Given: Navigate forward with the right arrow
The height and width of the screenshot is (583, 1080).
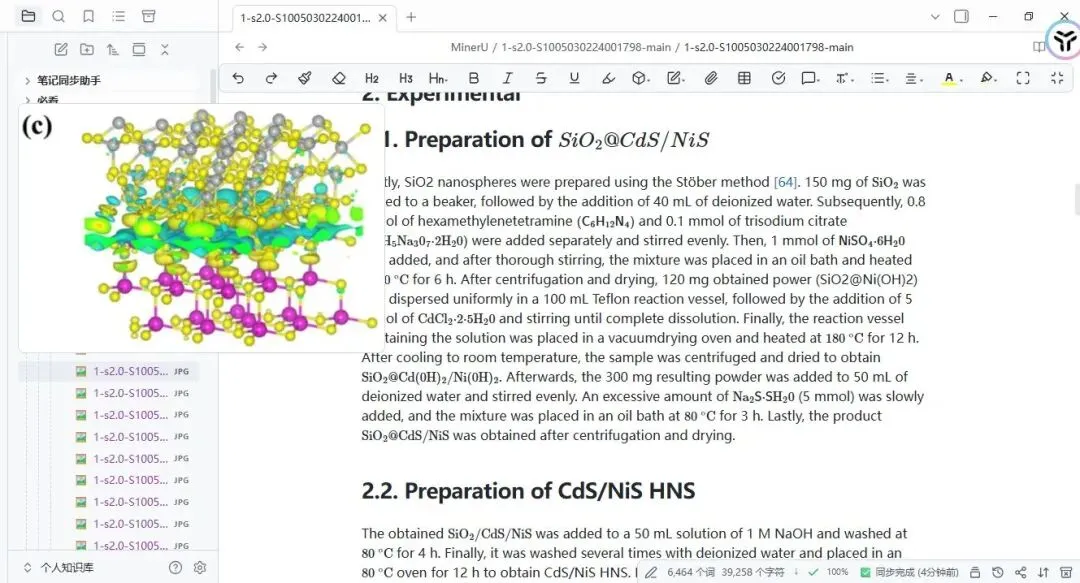Looking at the screenshot, I should click(262, 47).
